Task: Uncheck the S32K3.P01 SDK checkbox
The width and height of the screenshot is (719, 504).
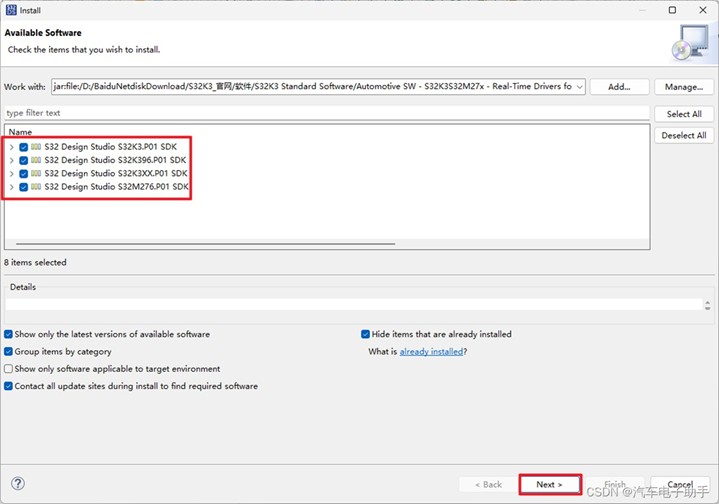Action: tap(23, 147)
